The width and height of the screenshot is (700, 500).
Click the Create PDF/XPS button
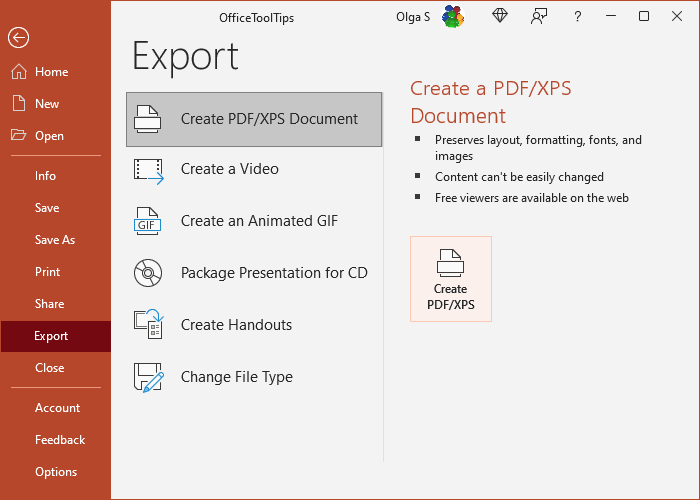(451, 279)
